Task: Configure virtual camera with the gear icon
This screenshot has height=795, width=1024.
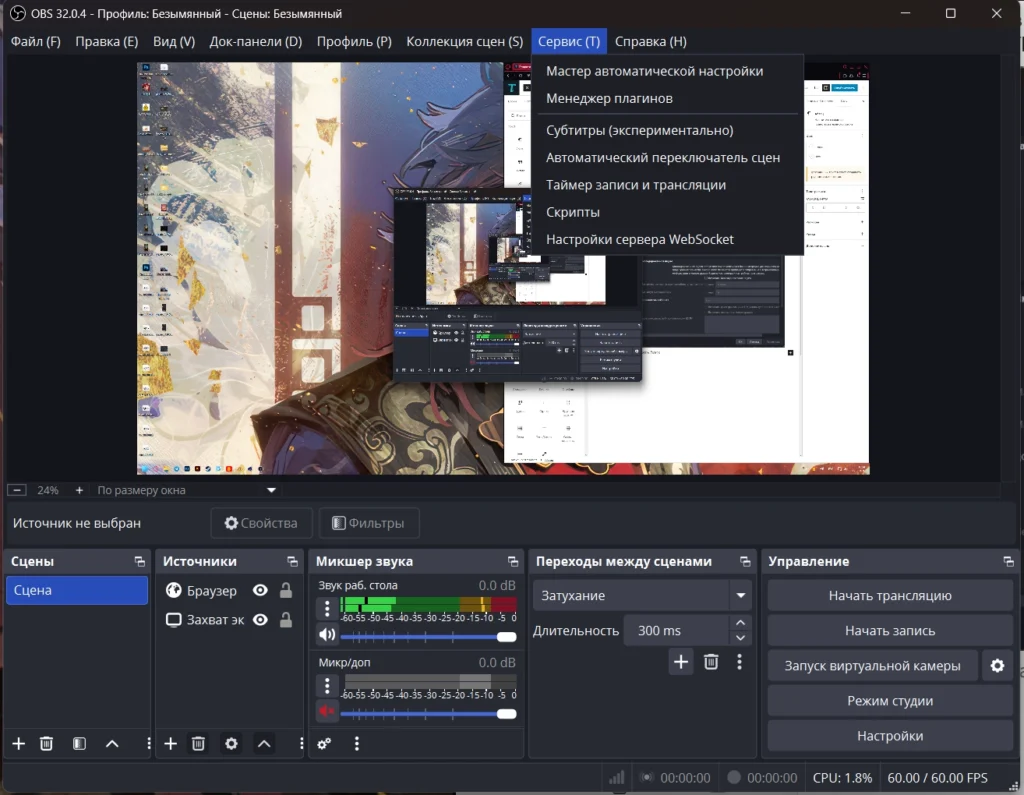Action: (x=997, y=665)
